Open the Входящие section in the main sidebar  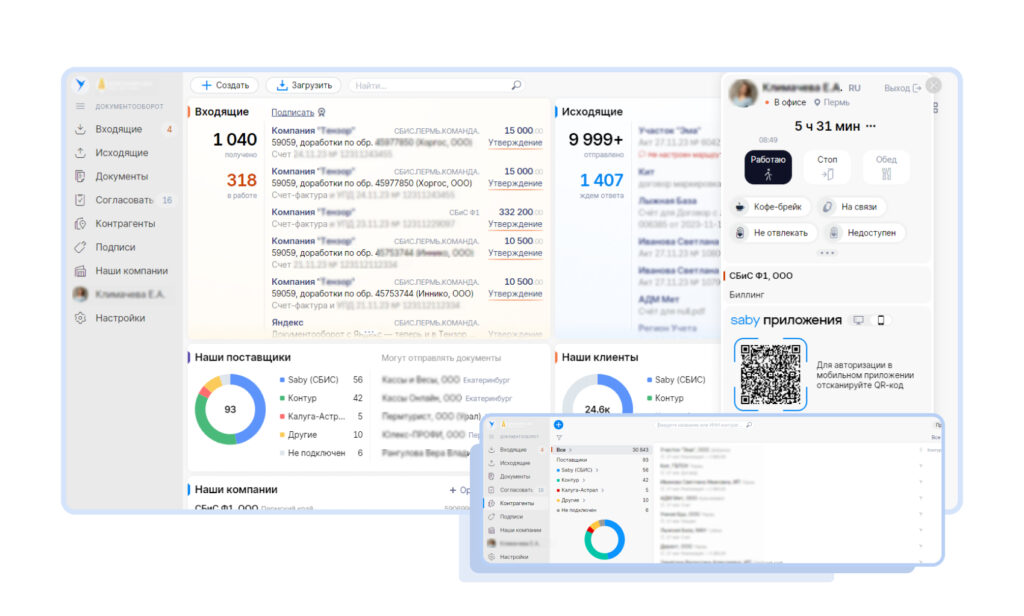[x=118, y=129]
